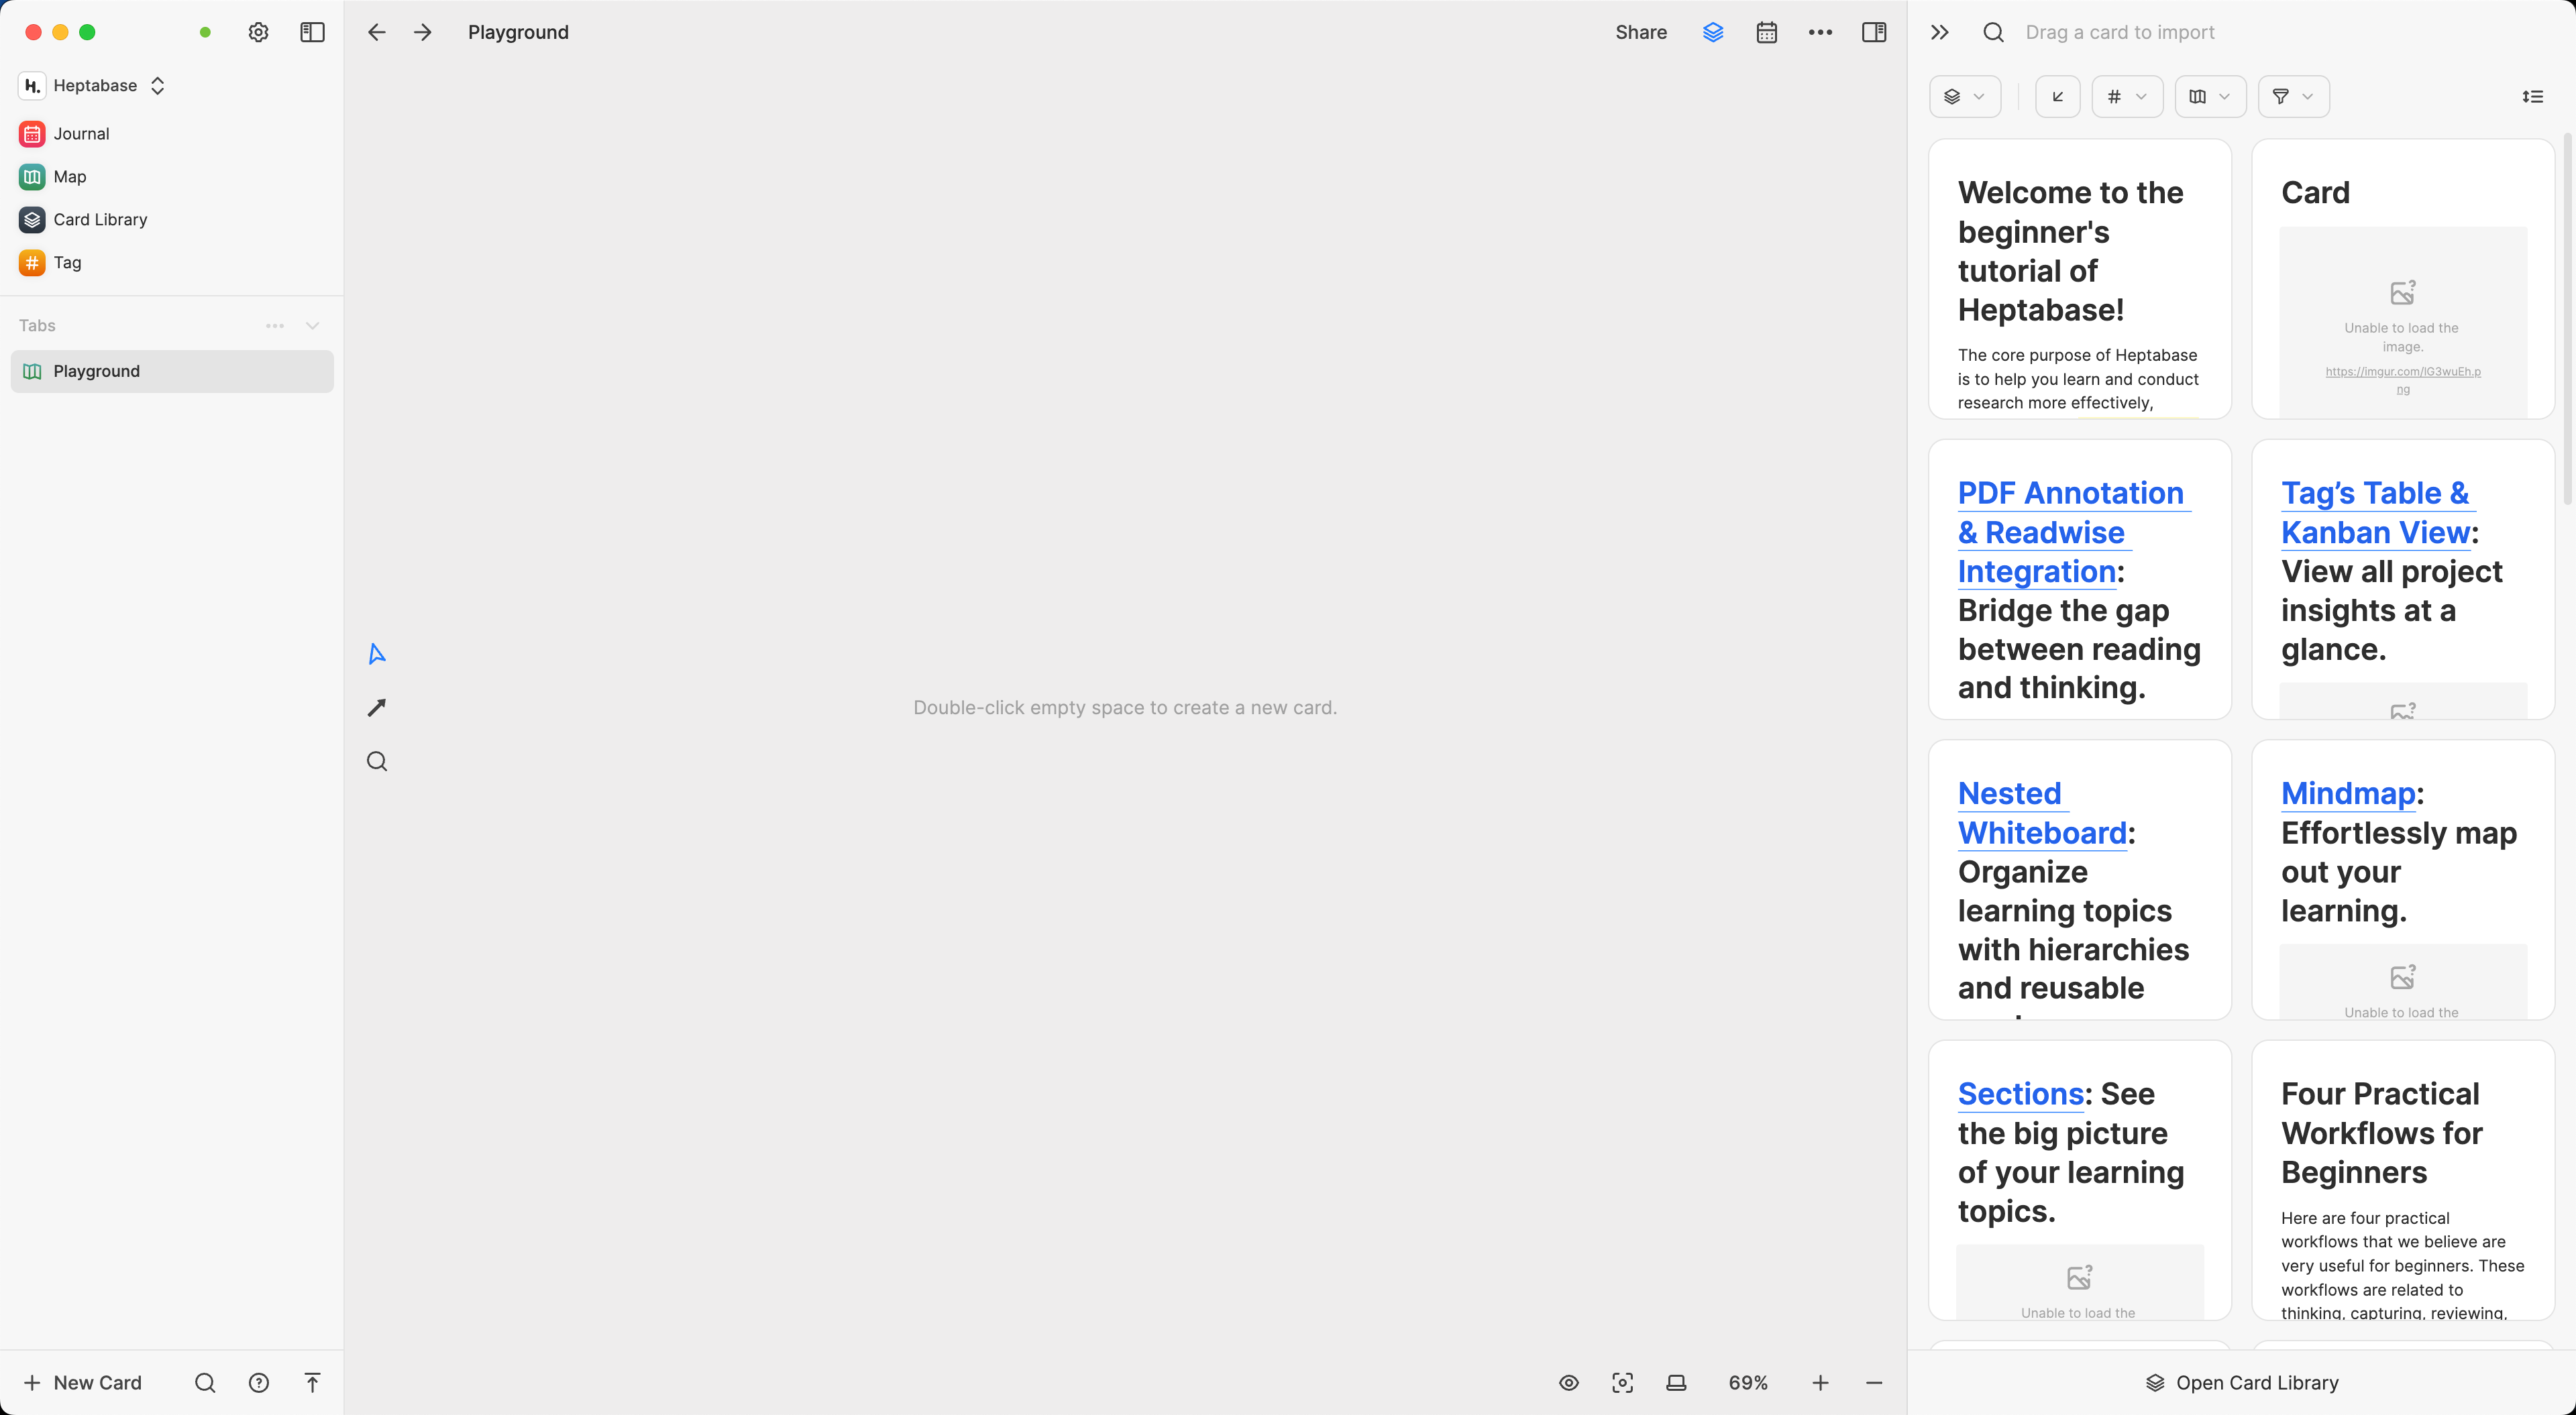Open the imgur.com image link in Card
The image size is (2576, 1415).
2402,380
